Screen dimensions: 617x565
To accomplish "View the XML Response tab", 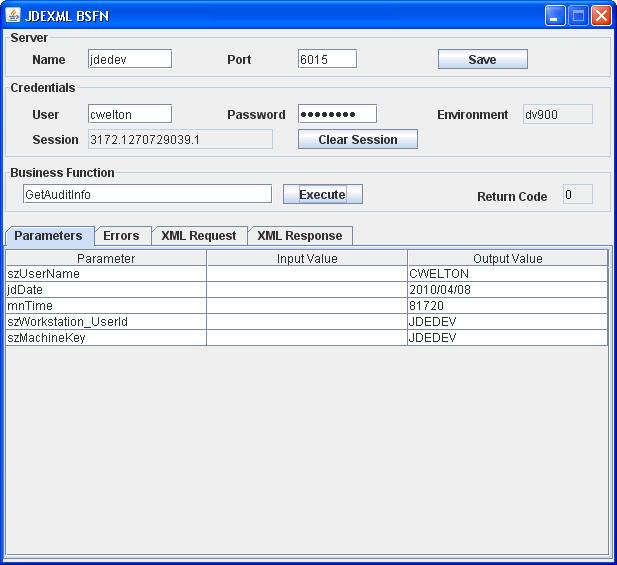I will (299, 236).
